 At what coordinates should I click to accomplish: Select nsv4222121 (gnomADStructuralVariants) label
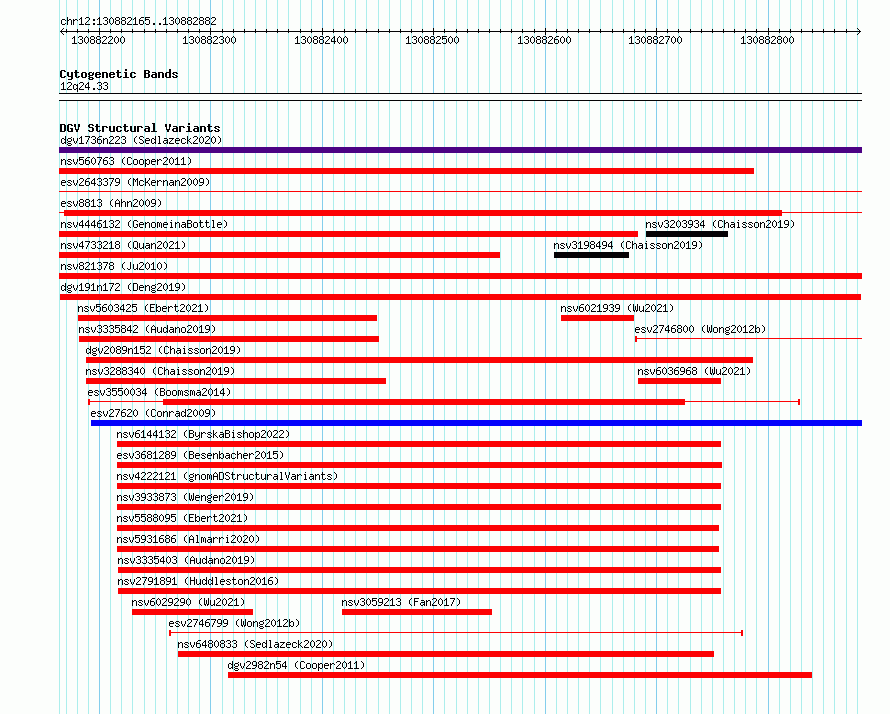pos(227,476)
